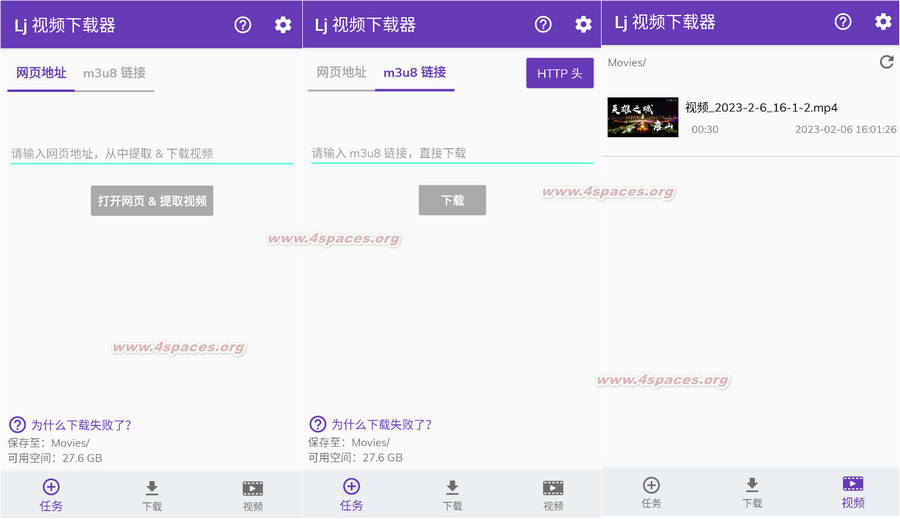Select the 视频_2023-2-6_16-1-2.mp4 file name
This screenshot has height=519, width=900.
tap(761, 108)
